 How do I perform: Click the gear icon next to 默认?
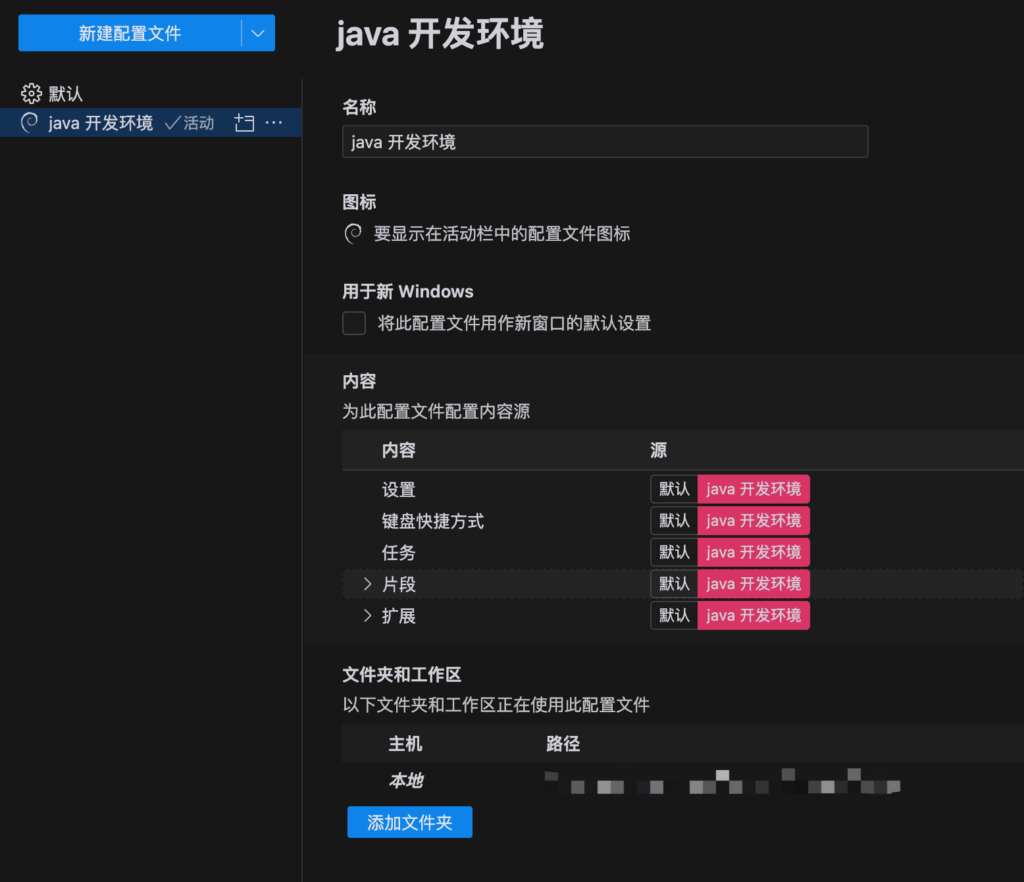[31, 94]
